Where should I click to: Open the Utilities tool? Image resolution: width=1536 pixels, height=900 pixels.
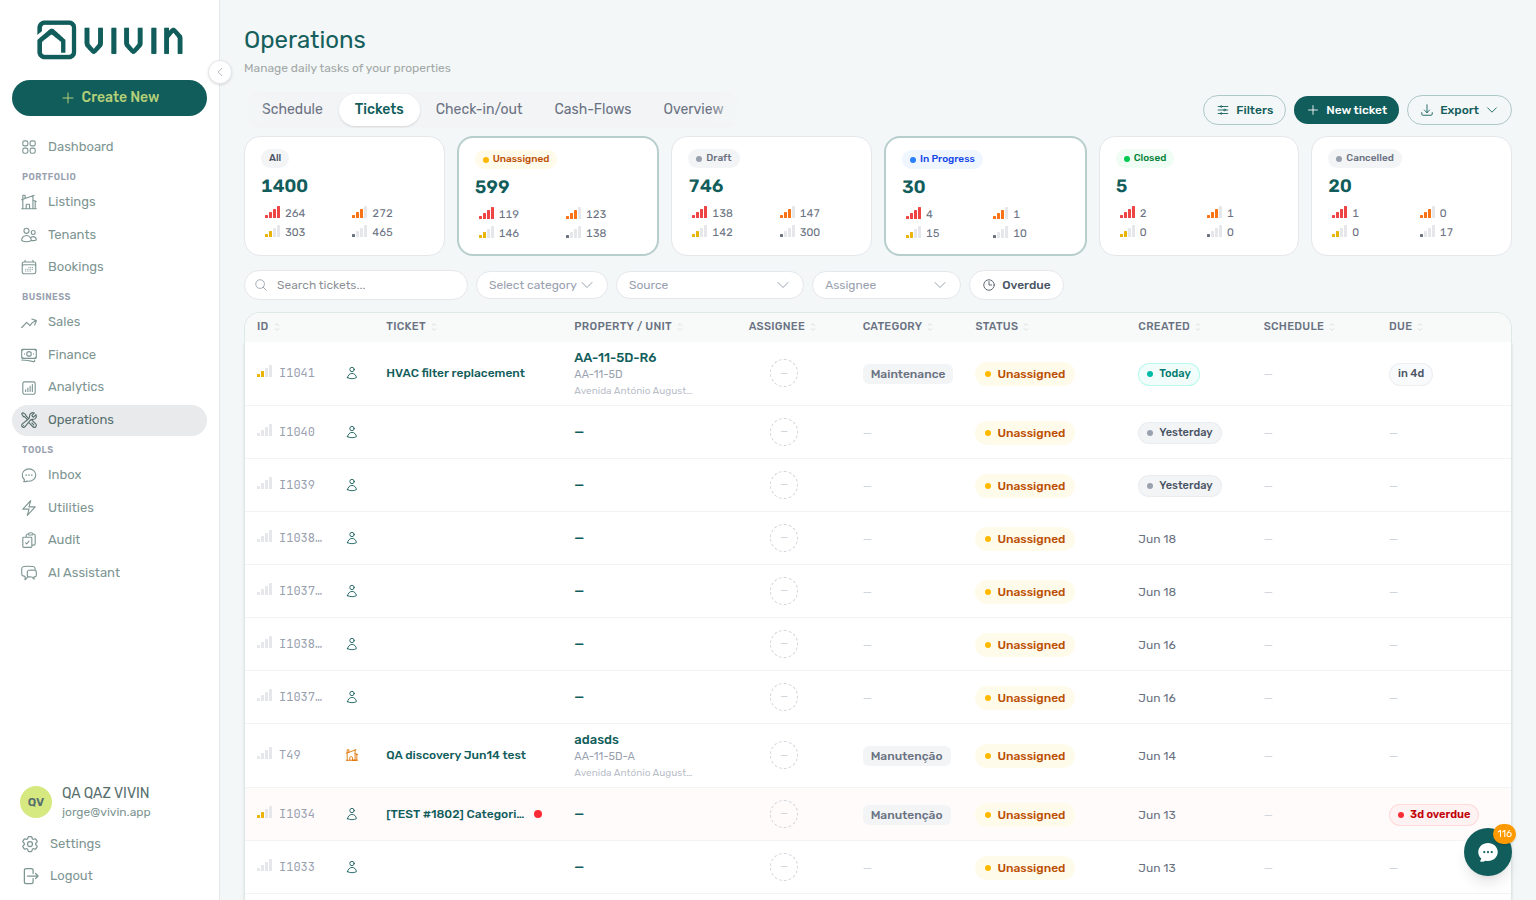(70, 508)
